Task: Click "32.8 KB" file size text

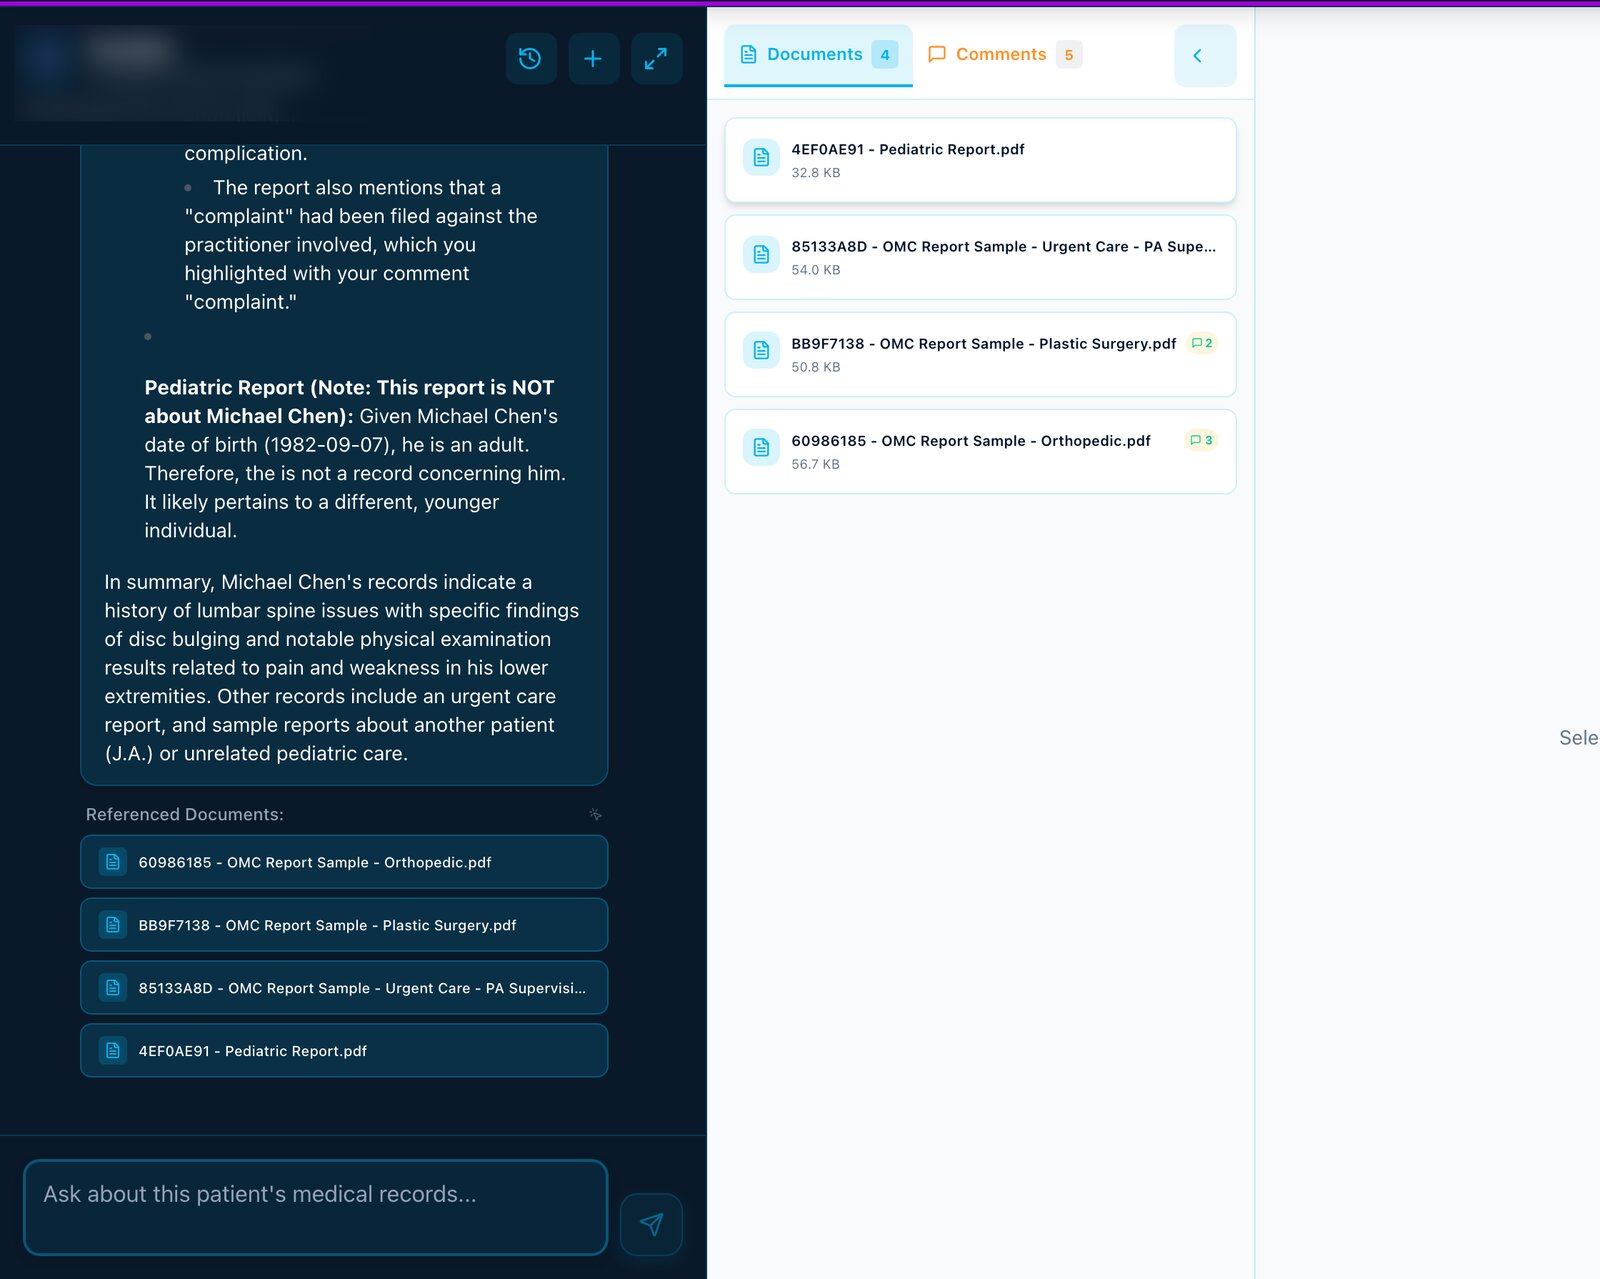Action: (x=816, y=173)
